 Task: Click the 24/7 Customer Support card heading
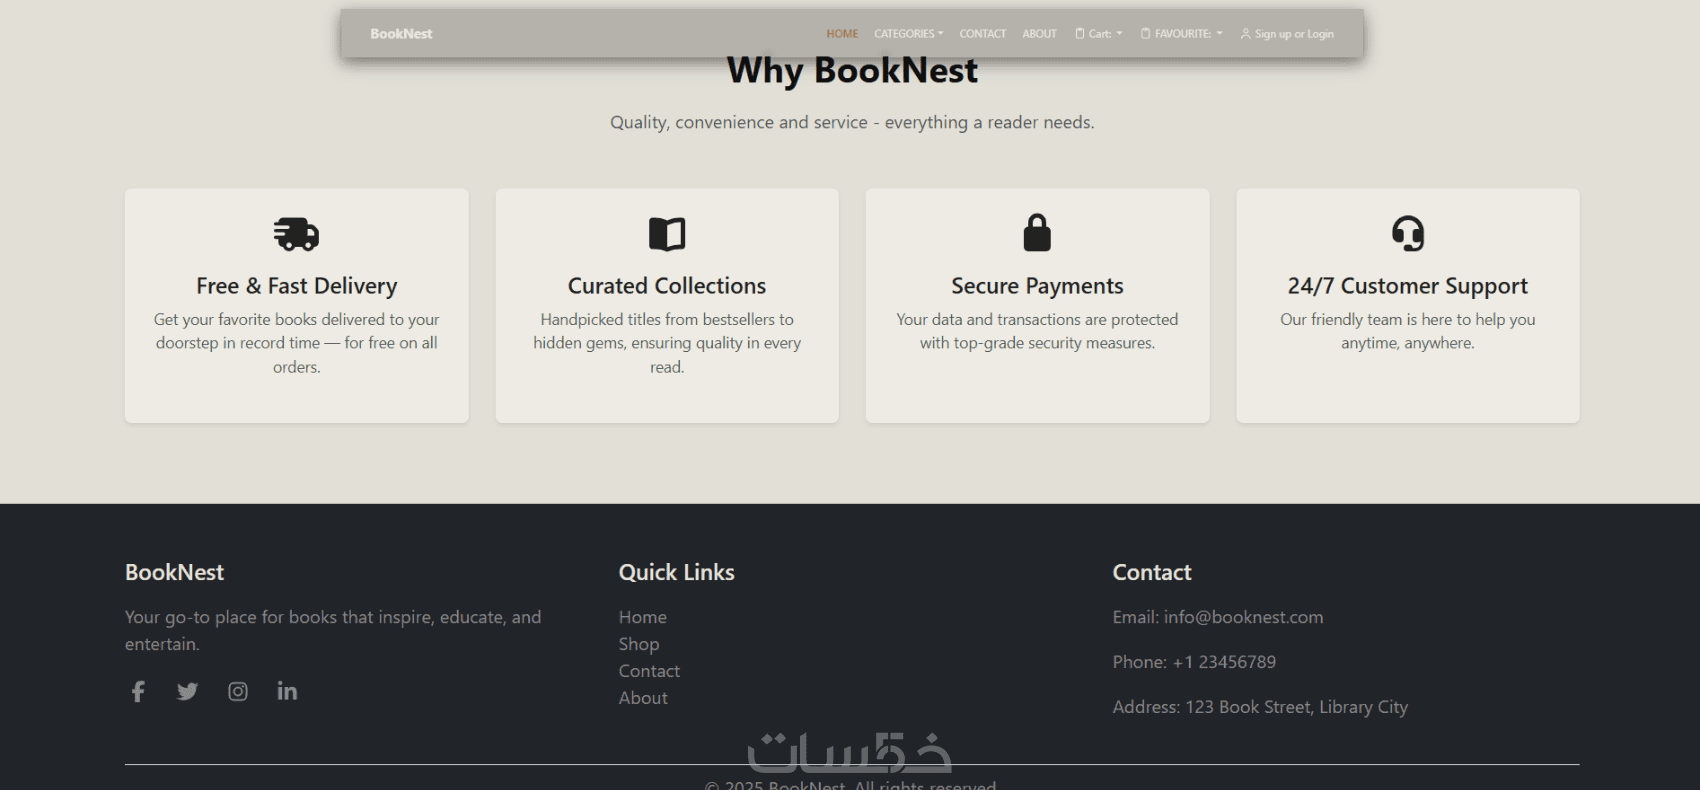pos(1408,286)
